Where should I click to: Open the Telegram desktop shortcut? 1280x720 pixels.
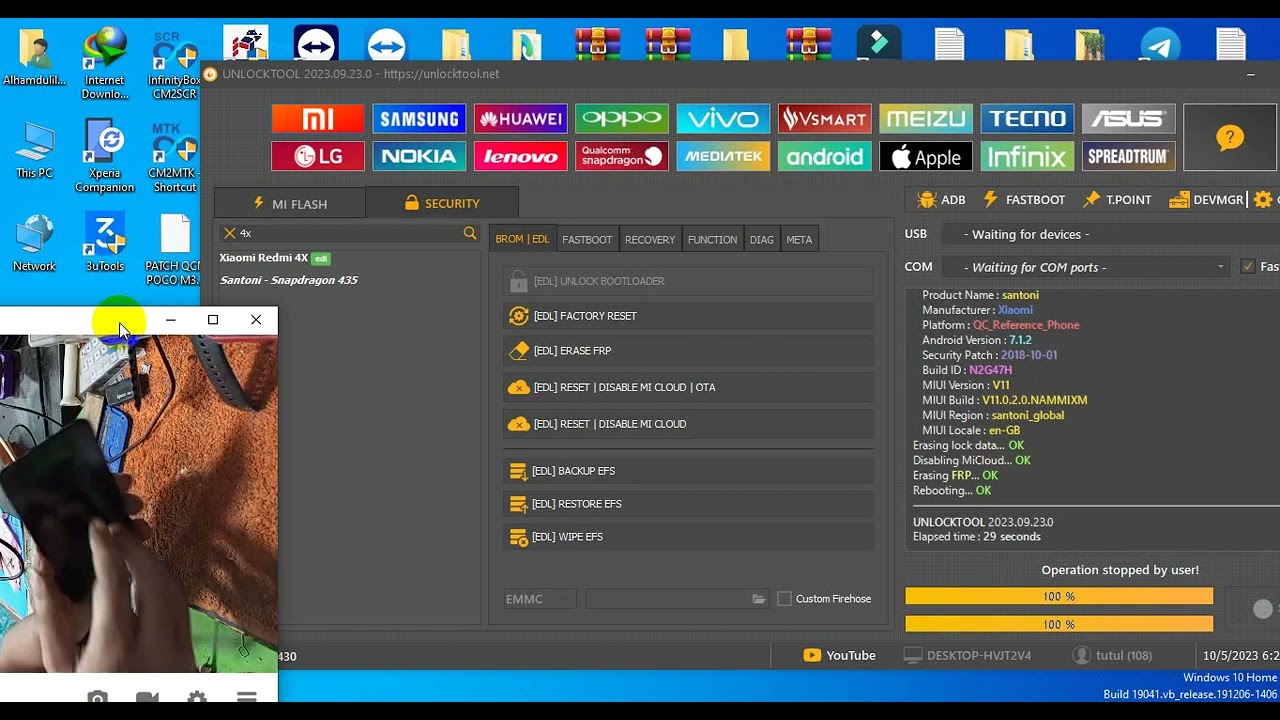[x=1160, y=44]
